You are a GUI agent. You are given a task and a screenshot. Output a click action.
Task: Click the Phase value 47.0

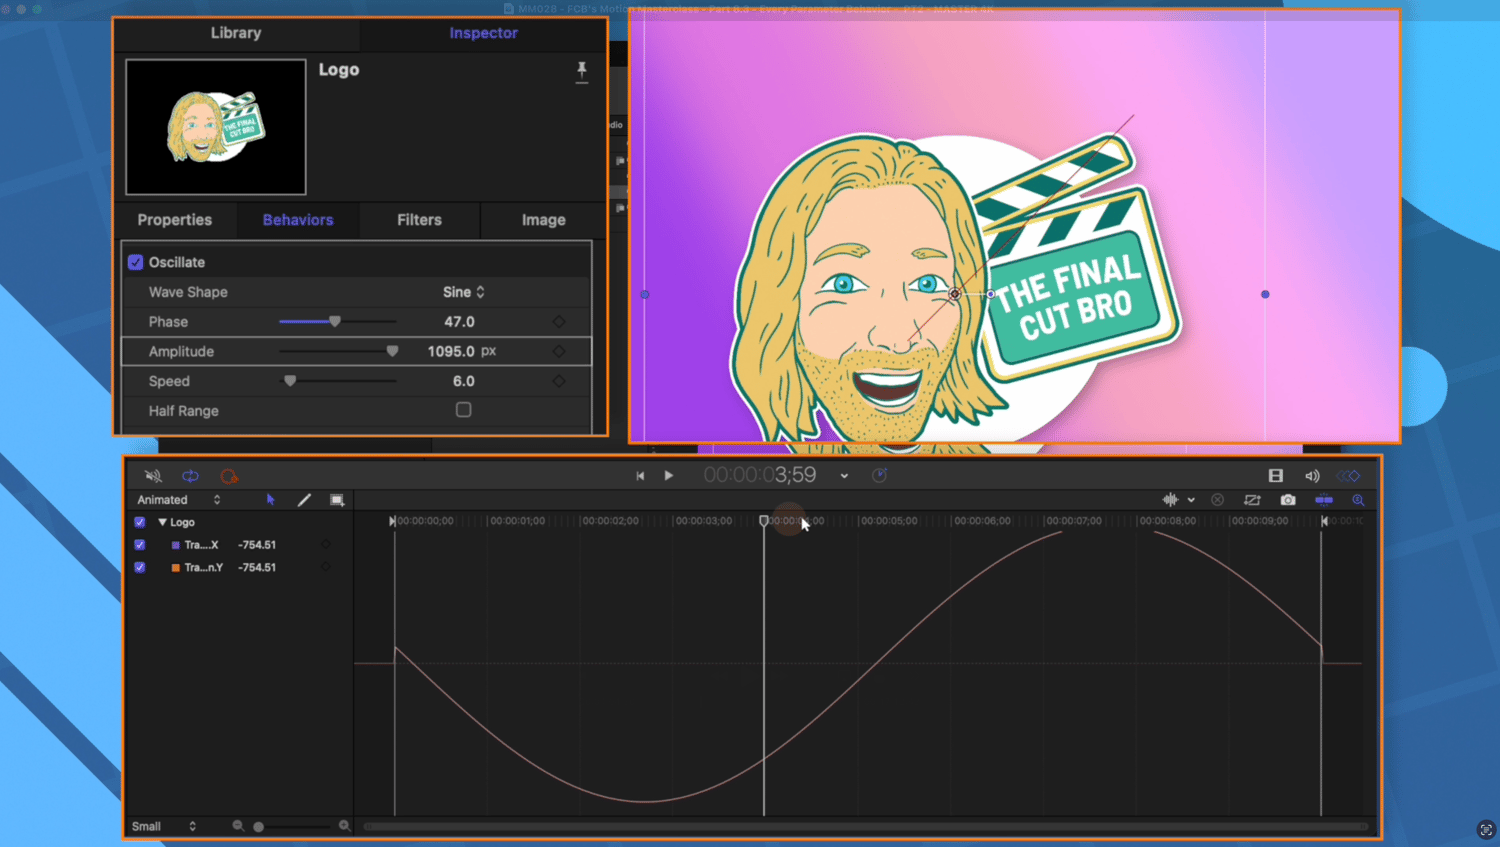[459, 322]
